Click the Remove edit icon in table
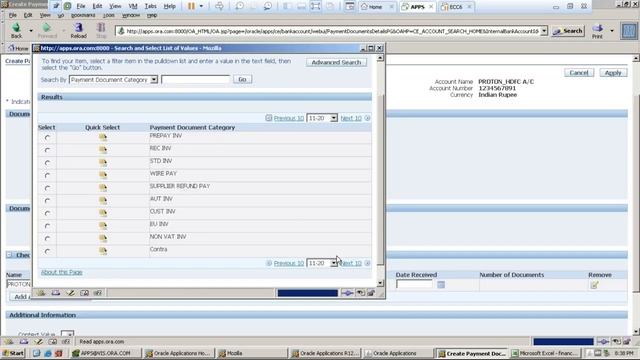The image size is (640, 360). pos(594,285)
